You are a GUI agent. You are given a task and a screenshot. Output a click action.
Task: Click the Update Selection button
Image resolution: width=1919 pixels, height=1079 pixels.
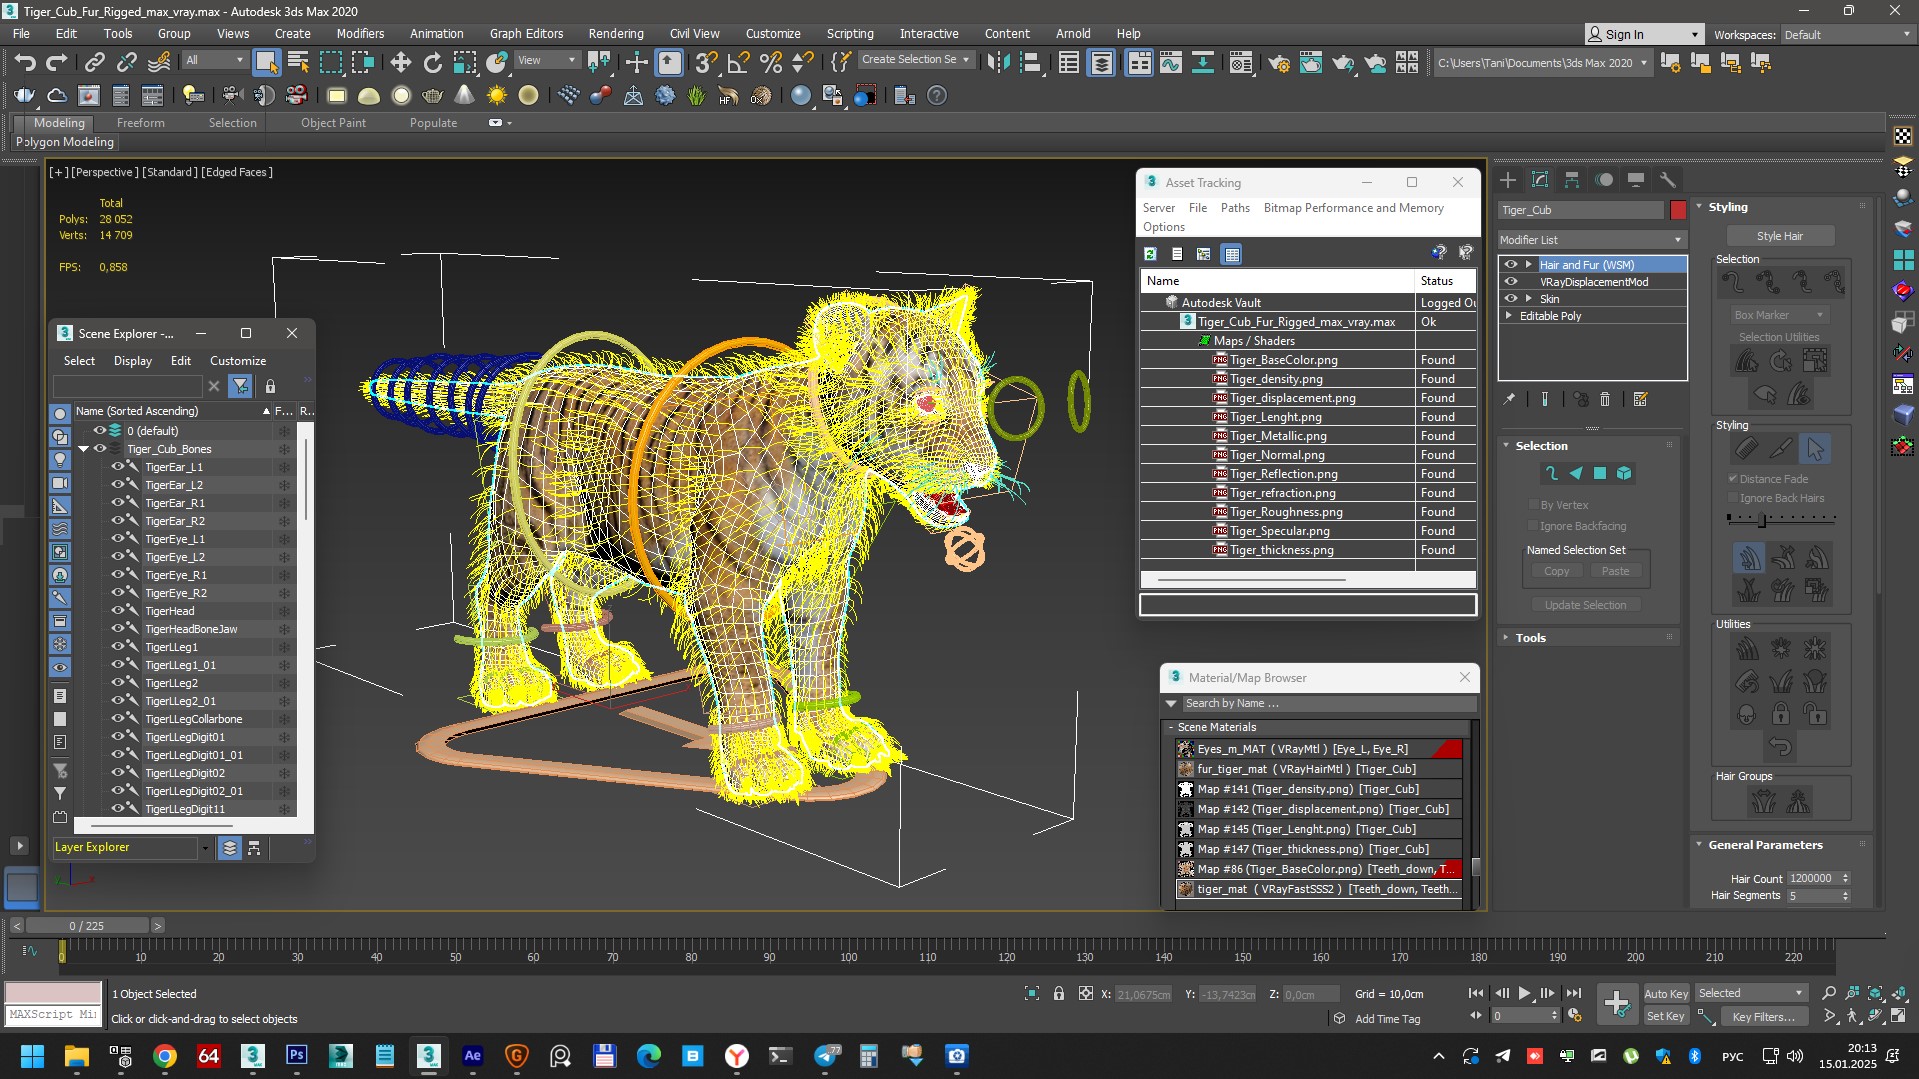(x=1585, y=605)
